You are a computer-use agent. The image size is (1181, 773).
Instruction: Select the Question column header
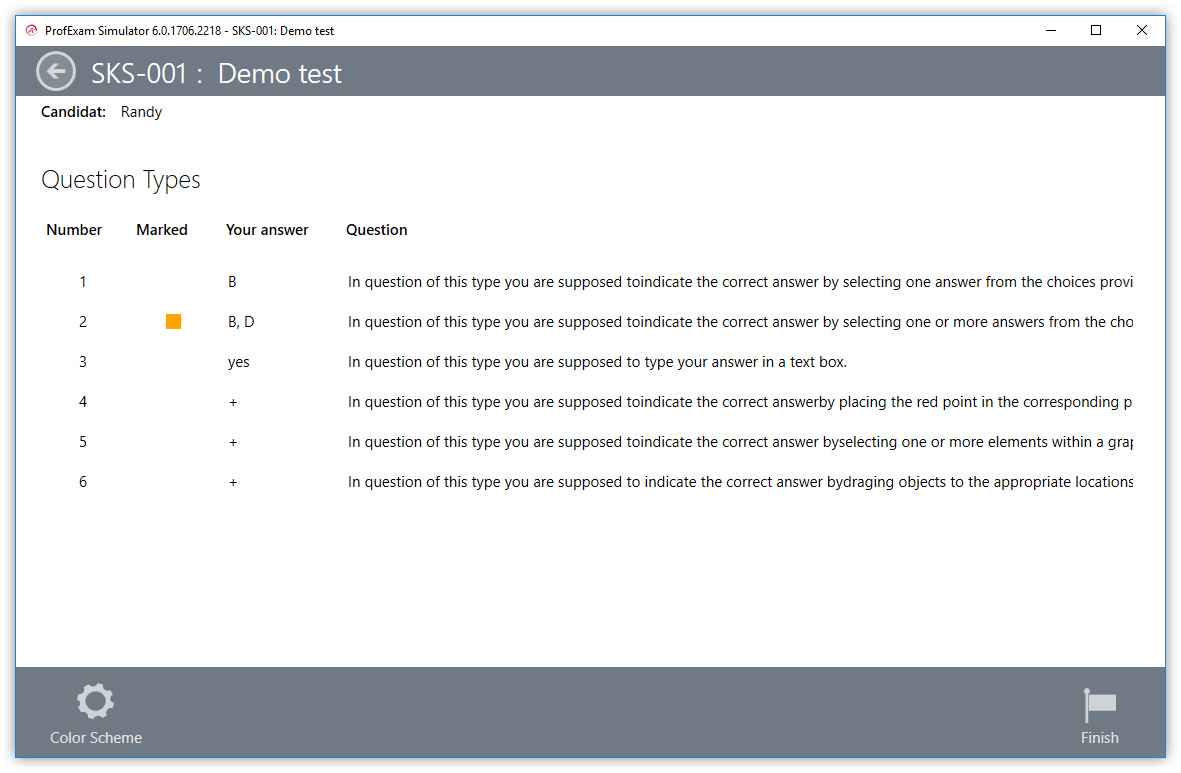pyautogui.click(x=377, y=230)
